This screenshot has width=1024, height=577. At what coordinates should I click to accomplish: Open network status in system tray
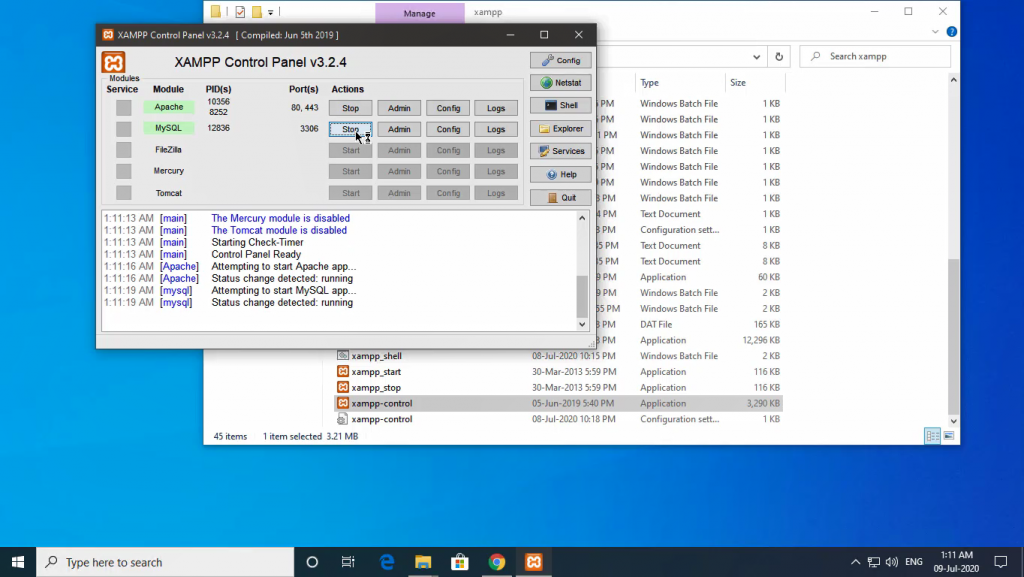873,562
